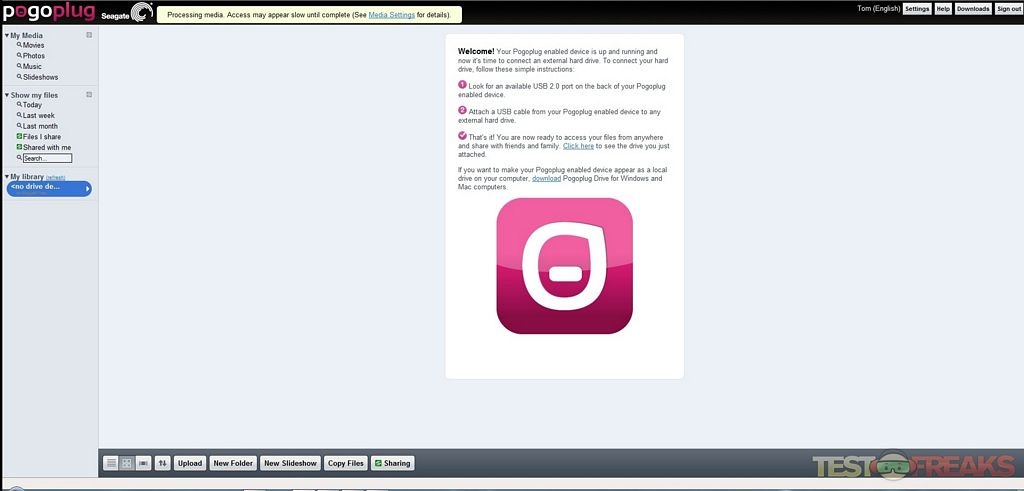1024x491 pixels.
Task: Click the sort order arrows icon
Action: (162, 463)
